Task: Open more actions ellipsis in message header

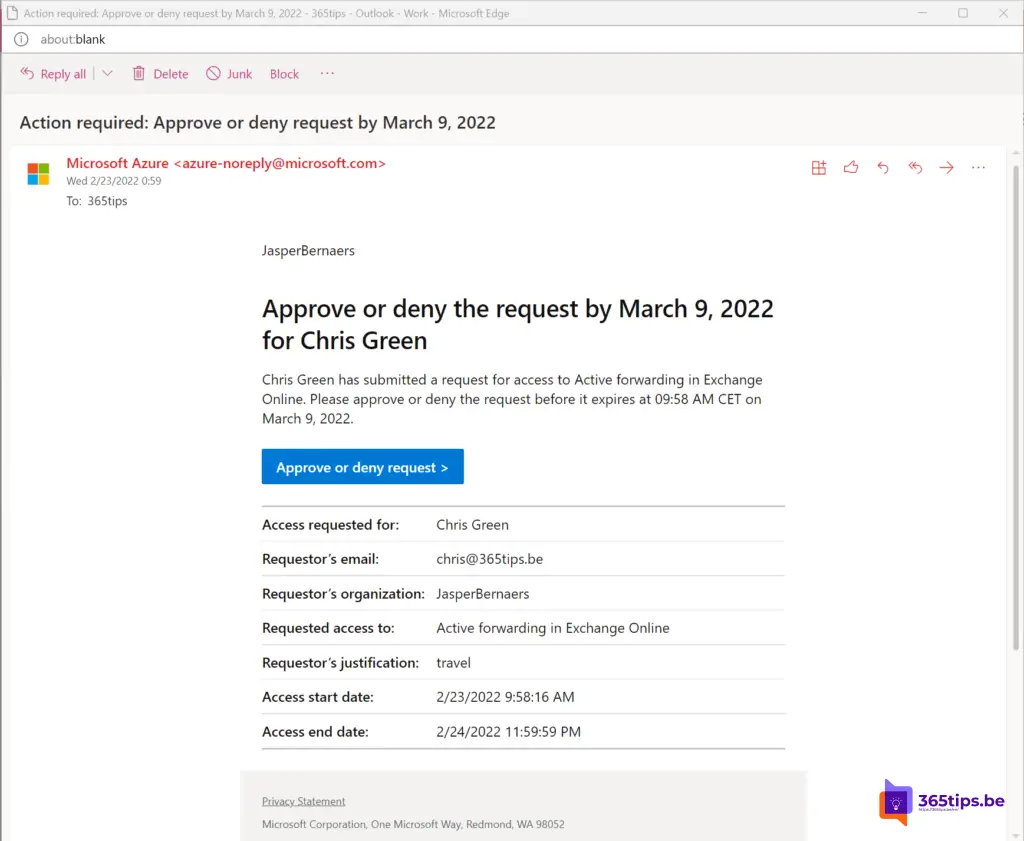Action: [978, 168]
